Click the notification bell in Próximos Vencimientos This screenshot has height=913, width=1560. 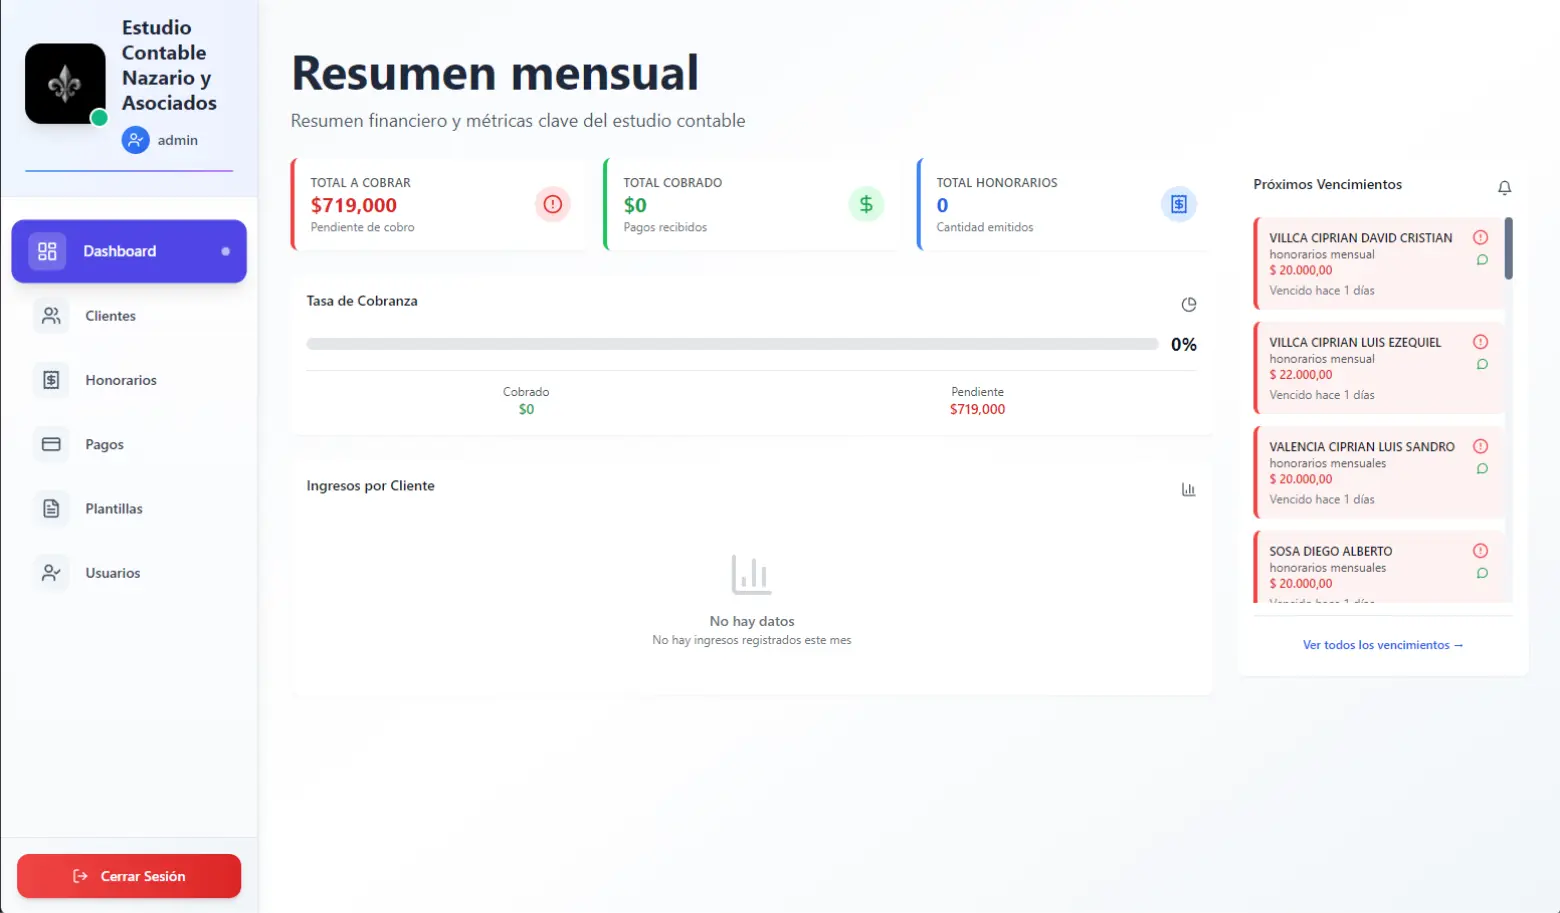pyautogui.click(x=1504, y=187)
